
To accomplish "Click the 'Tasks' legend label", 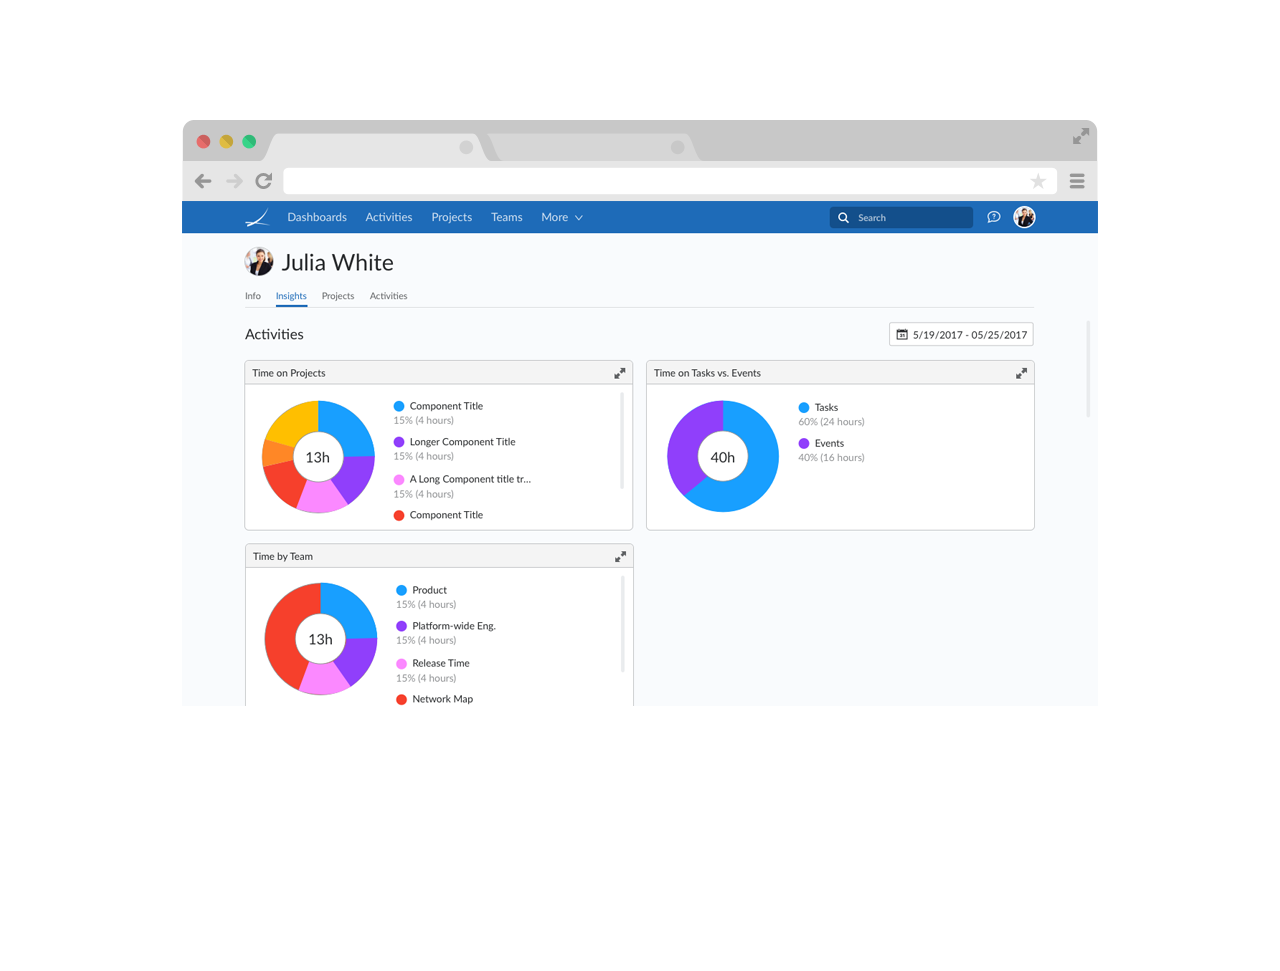I will pos(826,407).
